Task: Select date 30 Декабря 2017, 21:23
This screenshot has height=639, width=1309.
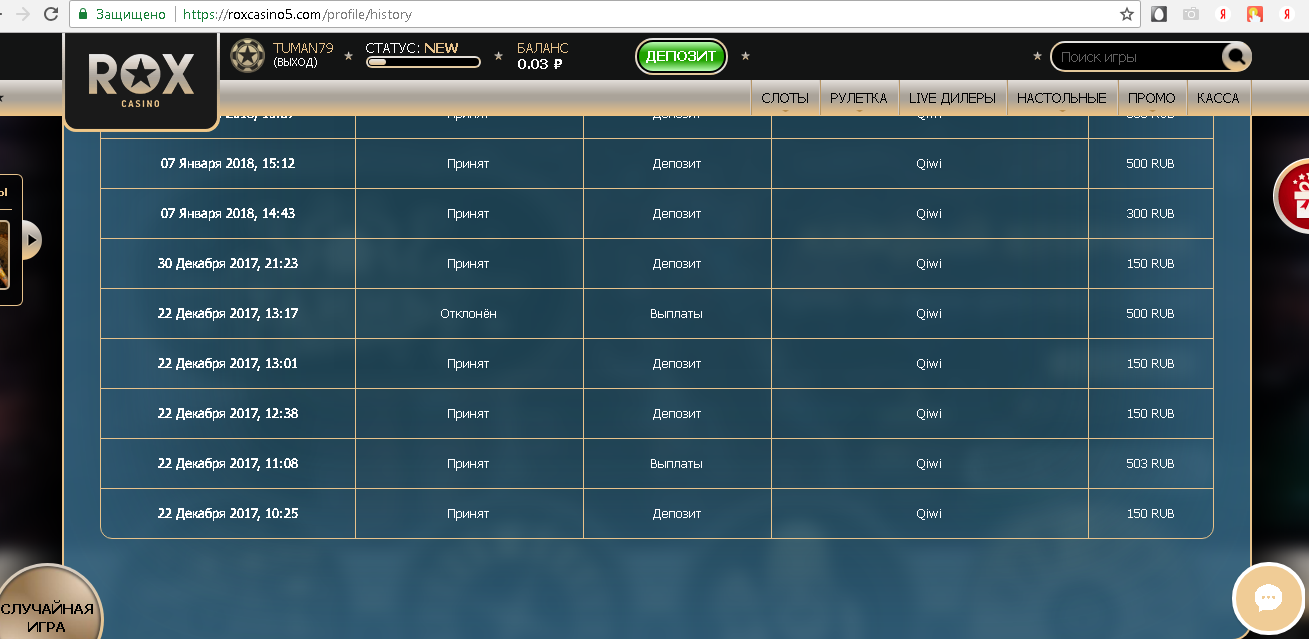Action: click(228, 263)
